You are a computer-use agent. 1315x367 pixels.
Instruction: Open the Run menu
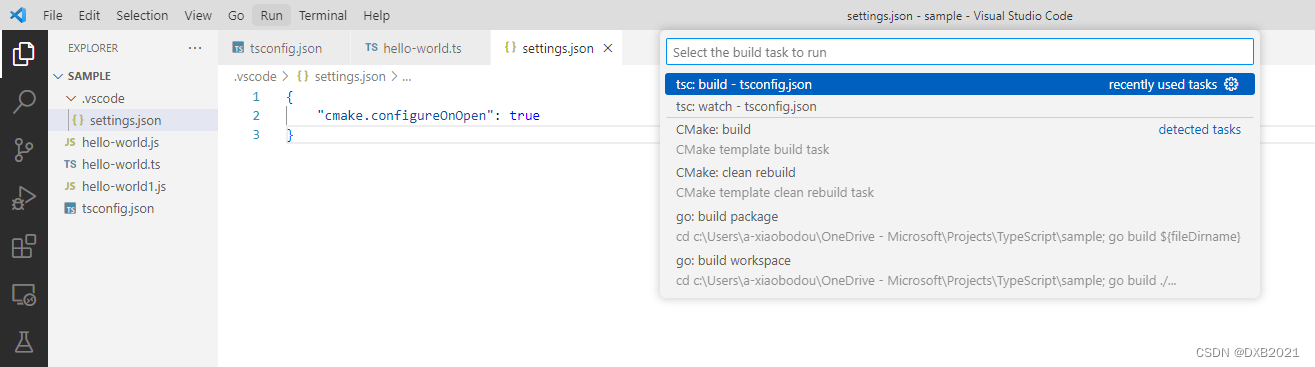click(271, 16)
